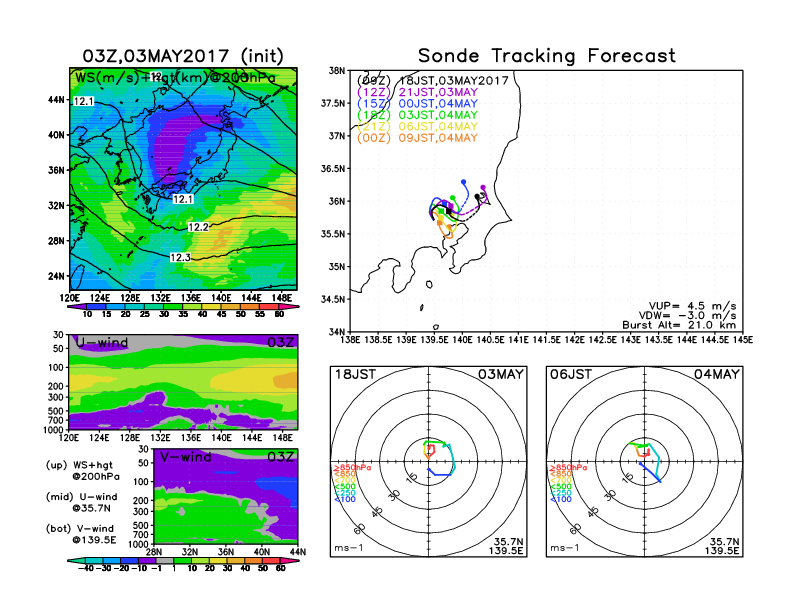Pick the yellow 40–45 swatch on wind-speed colorbar
The image size is (792, 612).
(212, 307)
